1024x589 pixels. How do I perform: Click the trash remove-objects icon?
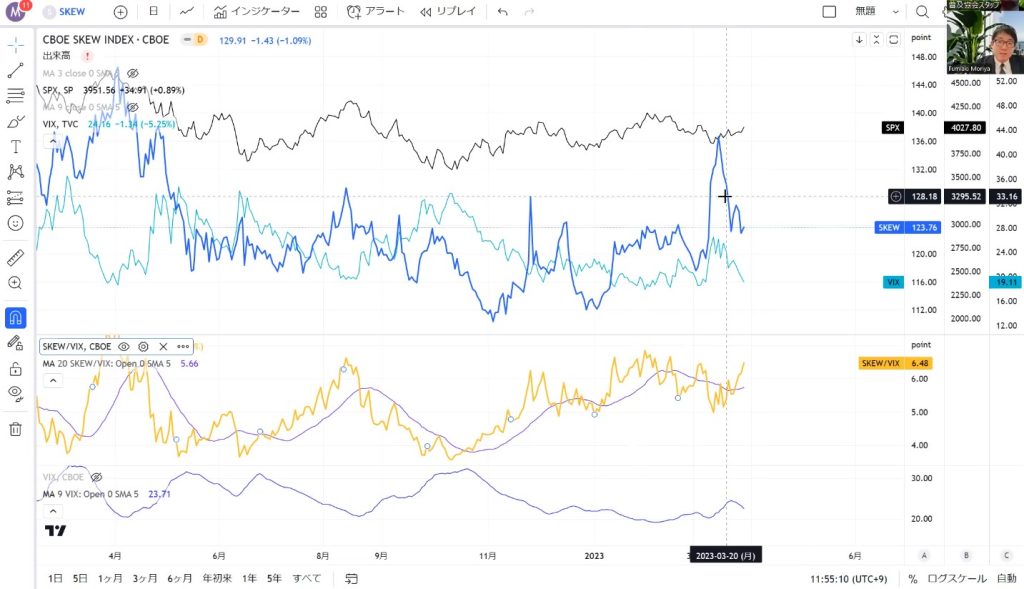click(16, 429)
